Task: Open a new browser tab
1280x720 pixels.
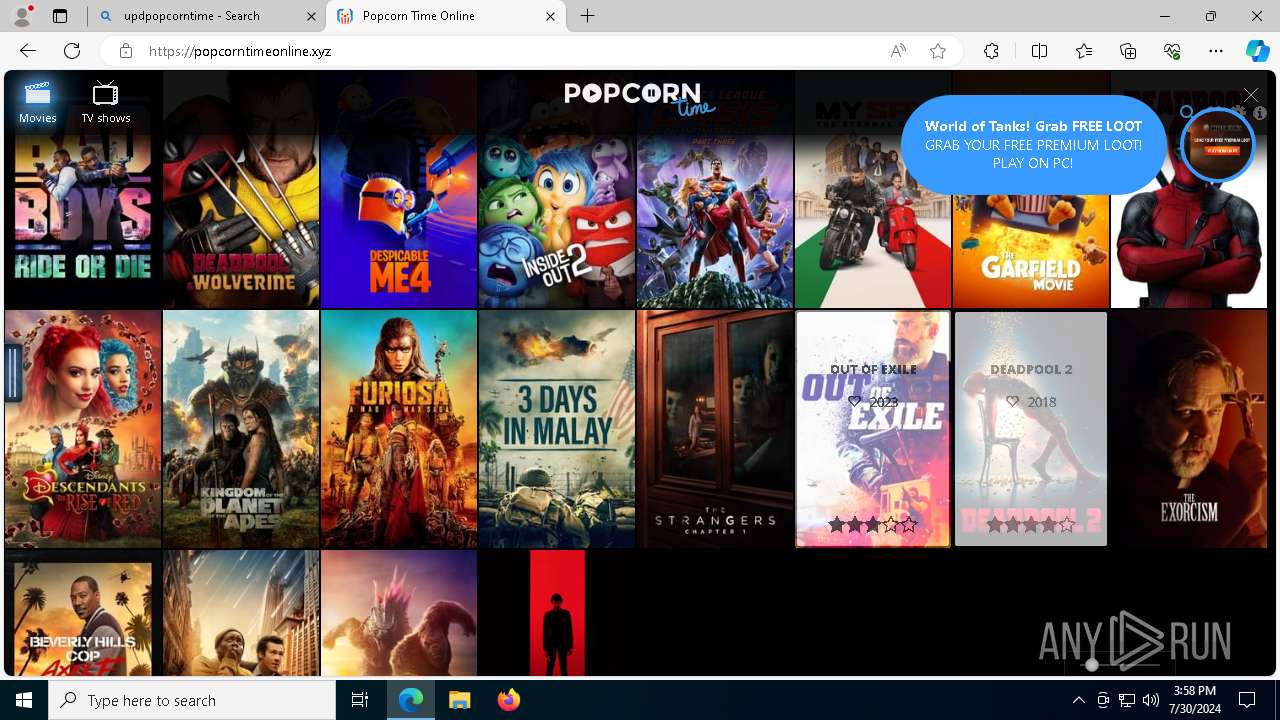Action: tap(588, 16)
